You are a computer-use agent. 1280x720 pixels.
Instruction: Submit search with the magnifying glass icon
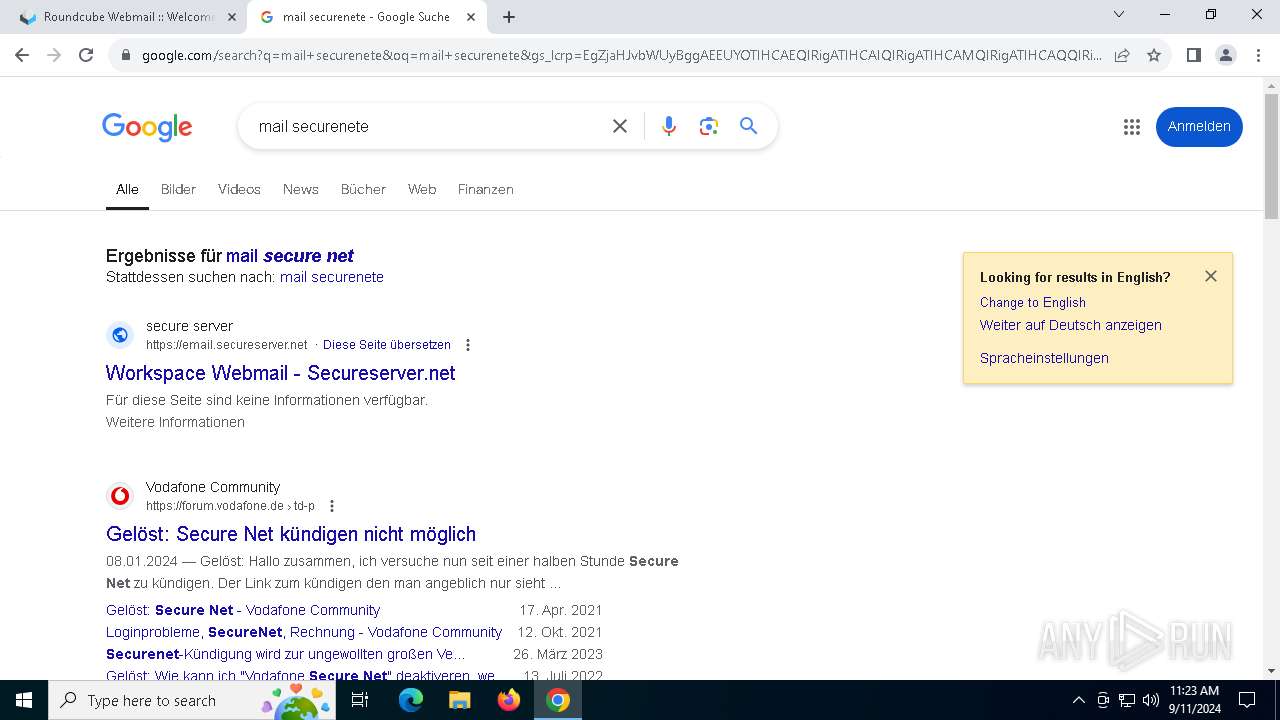tap(748, 126)
